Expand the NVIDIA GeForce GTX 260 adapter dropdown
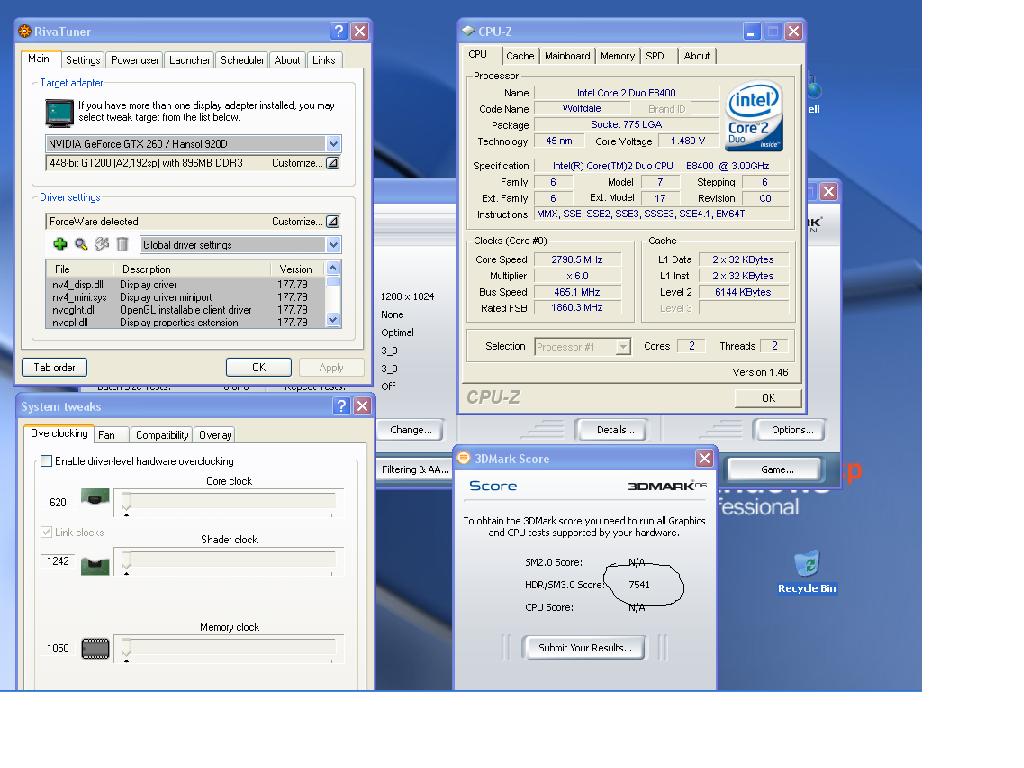1024x768 pixels. pos(333,144)
